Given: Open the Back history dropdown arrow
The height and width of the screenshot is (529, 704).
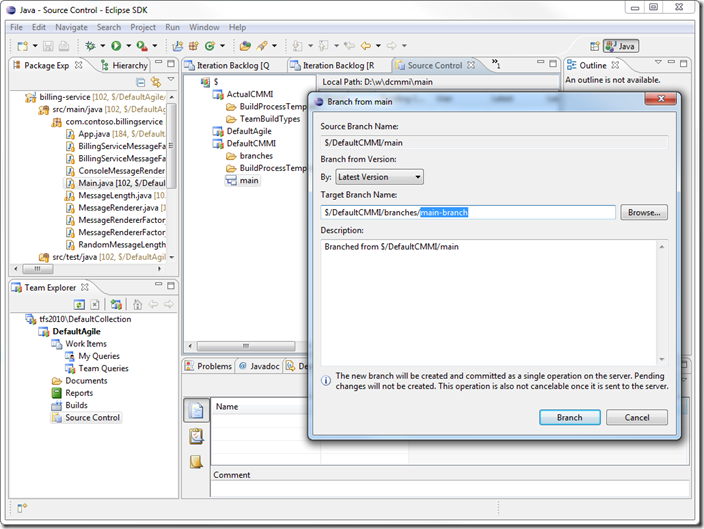Looking at the screenshot, I should point(378,46).
